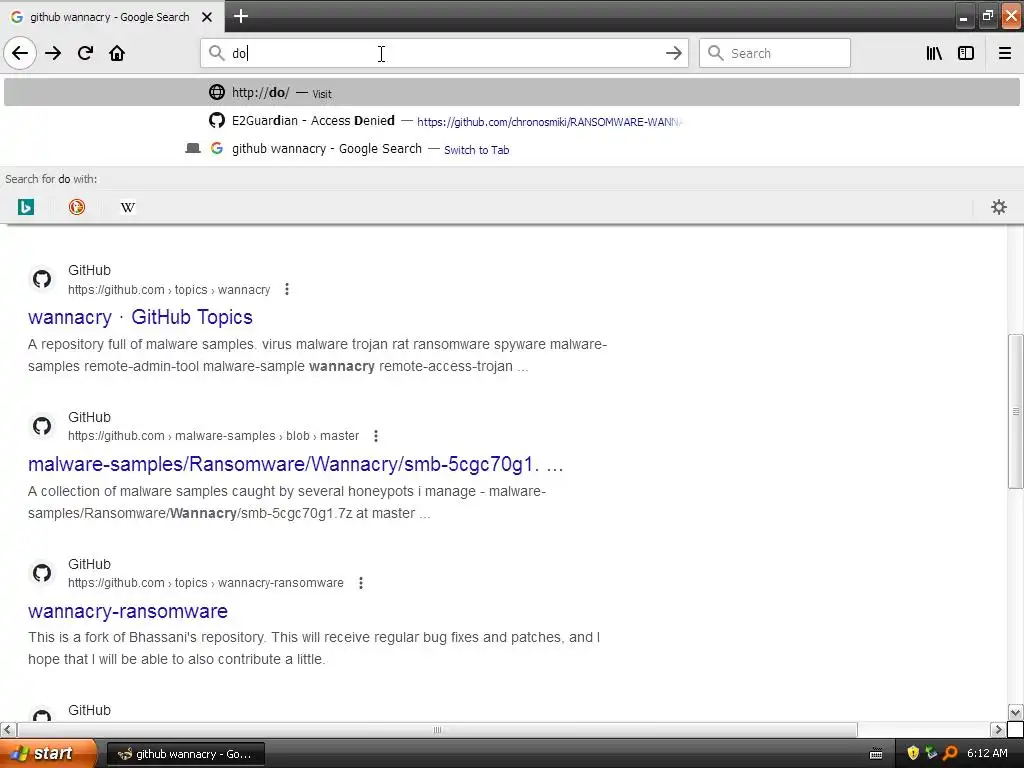Screen dimensions: 1024x768
Task: Go forward with the forward arrow
Action: tap(53, 53)
